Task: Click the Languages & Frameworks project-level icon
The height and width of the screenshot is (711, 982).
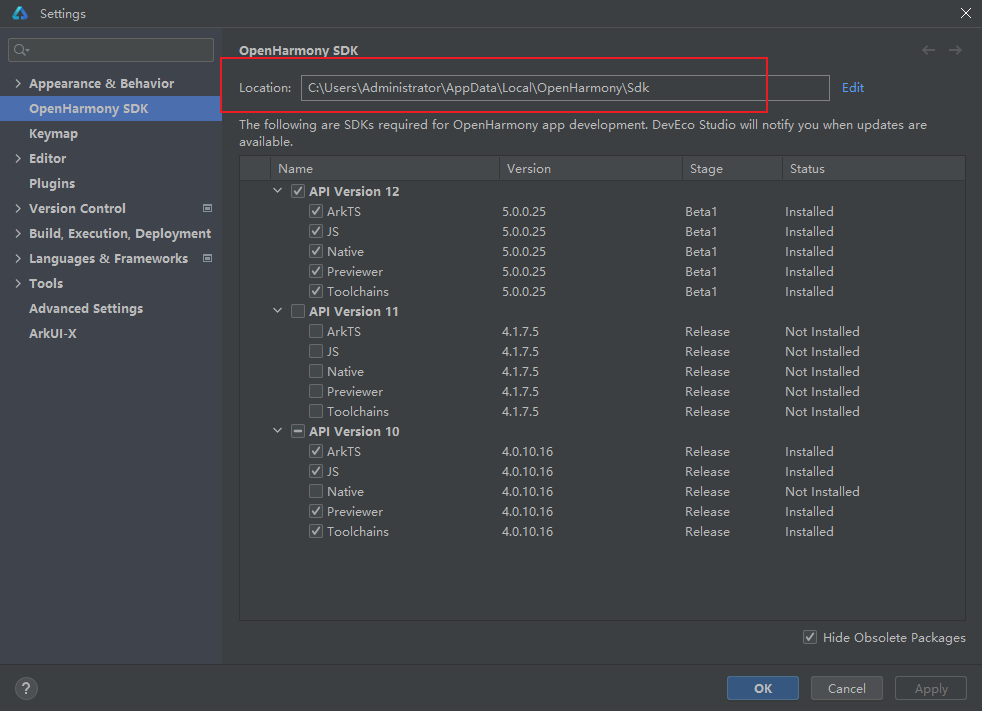Action: (207, 258)
